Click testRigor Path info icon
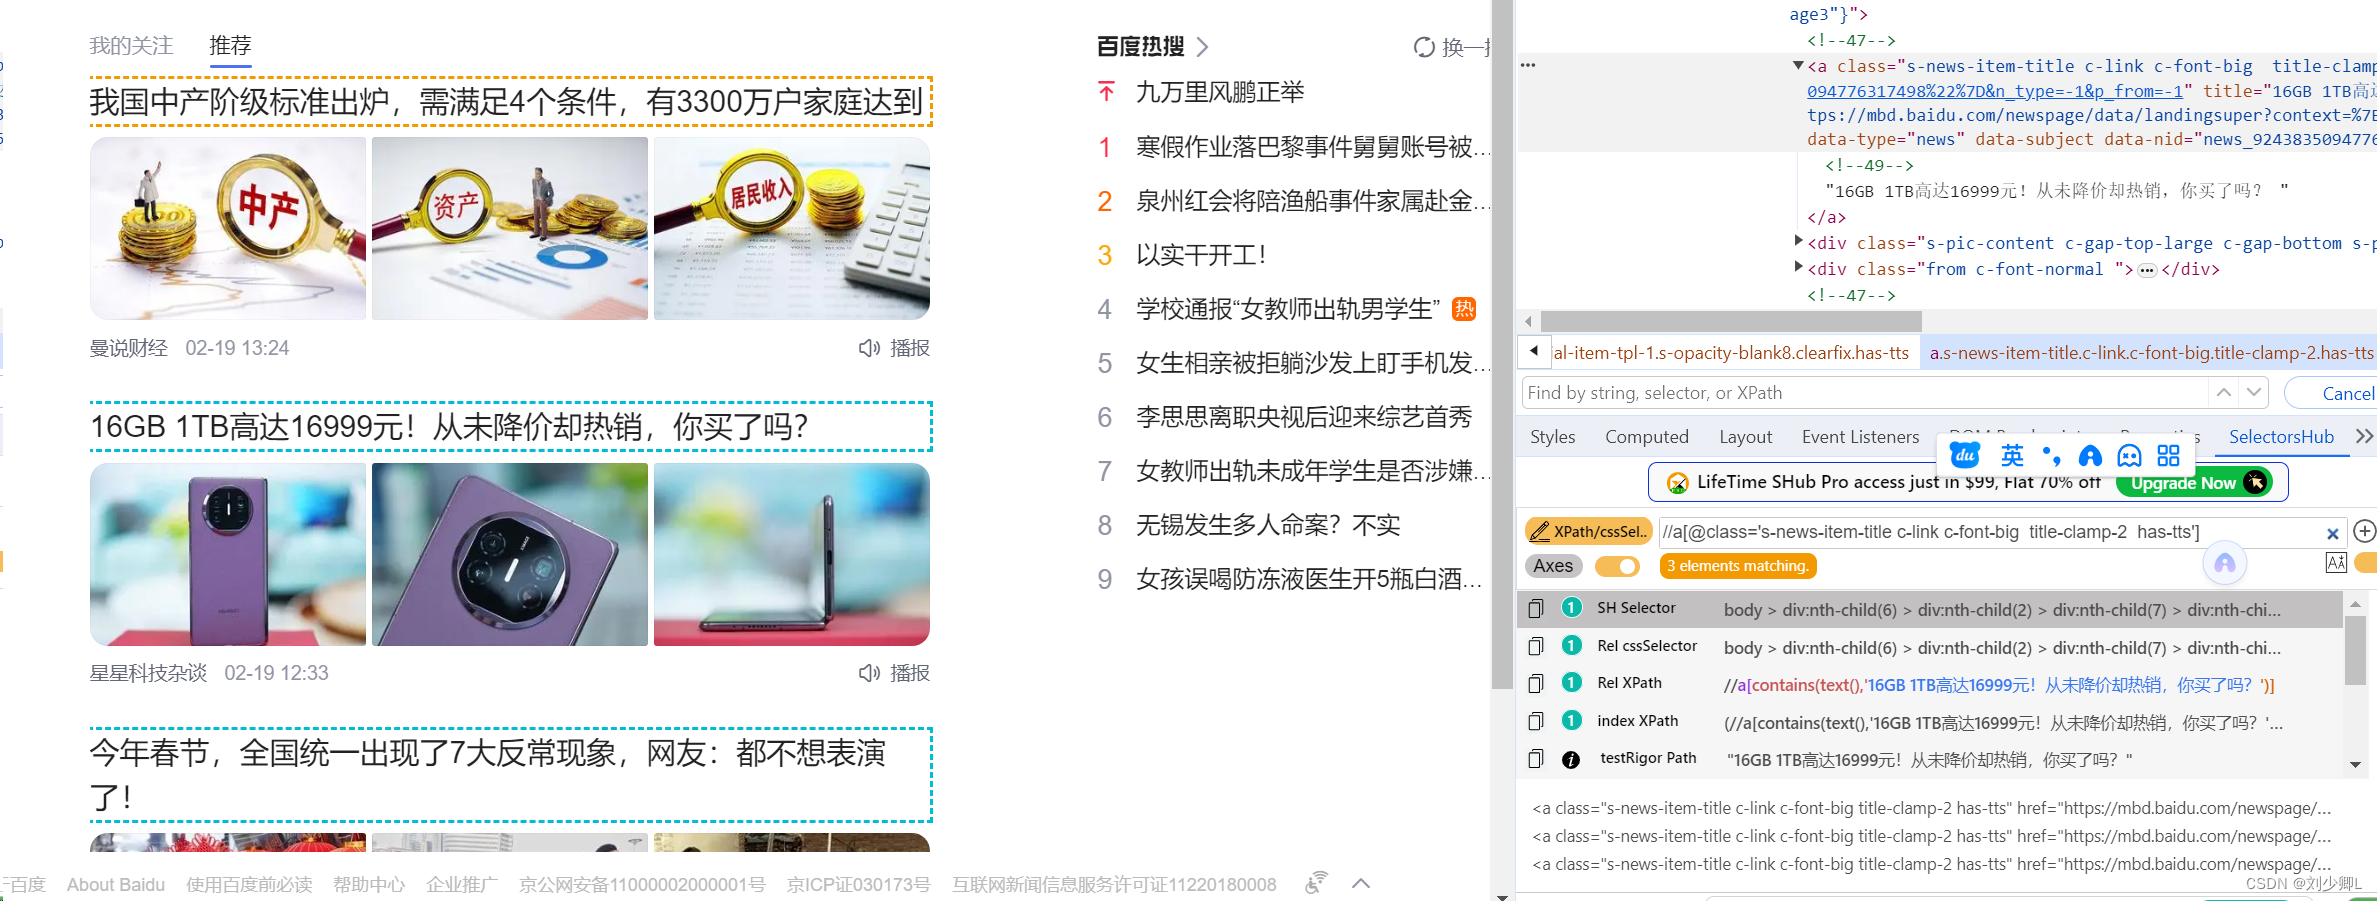 coord(1571,759)
